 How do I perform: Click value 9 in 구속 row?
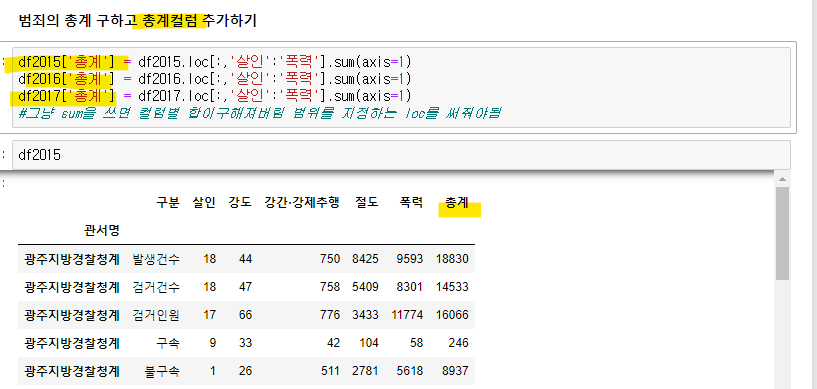tap(213, 343)
